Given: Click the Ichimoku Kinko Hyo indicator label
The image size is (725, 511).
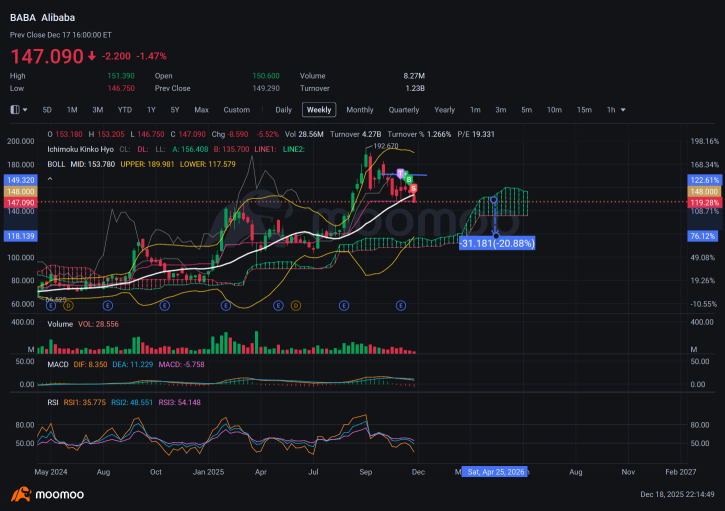Looking at the screenshot, I should pos(80,149).
